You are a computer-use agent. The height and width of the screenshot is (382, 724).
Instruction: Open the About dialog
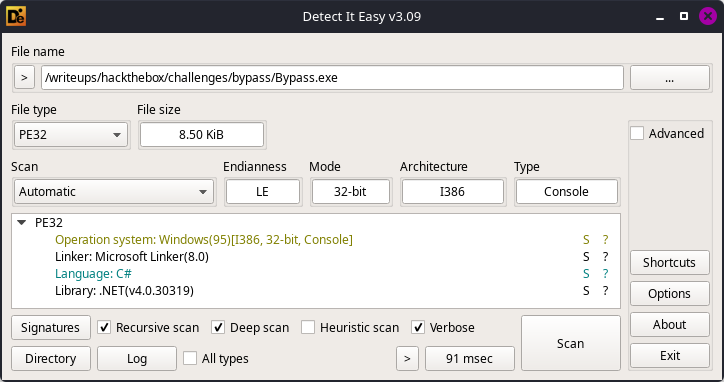(x=670, y=324)
